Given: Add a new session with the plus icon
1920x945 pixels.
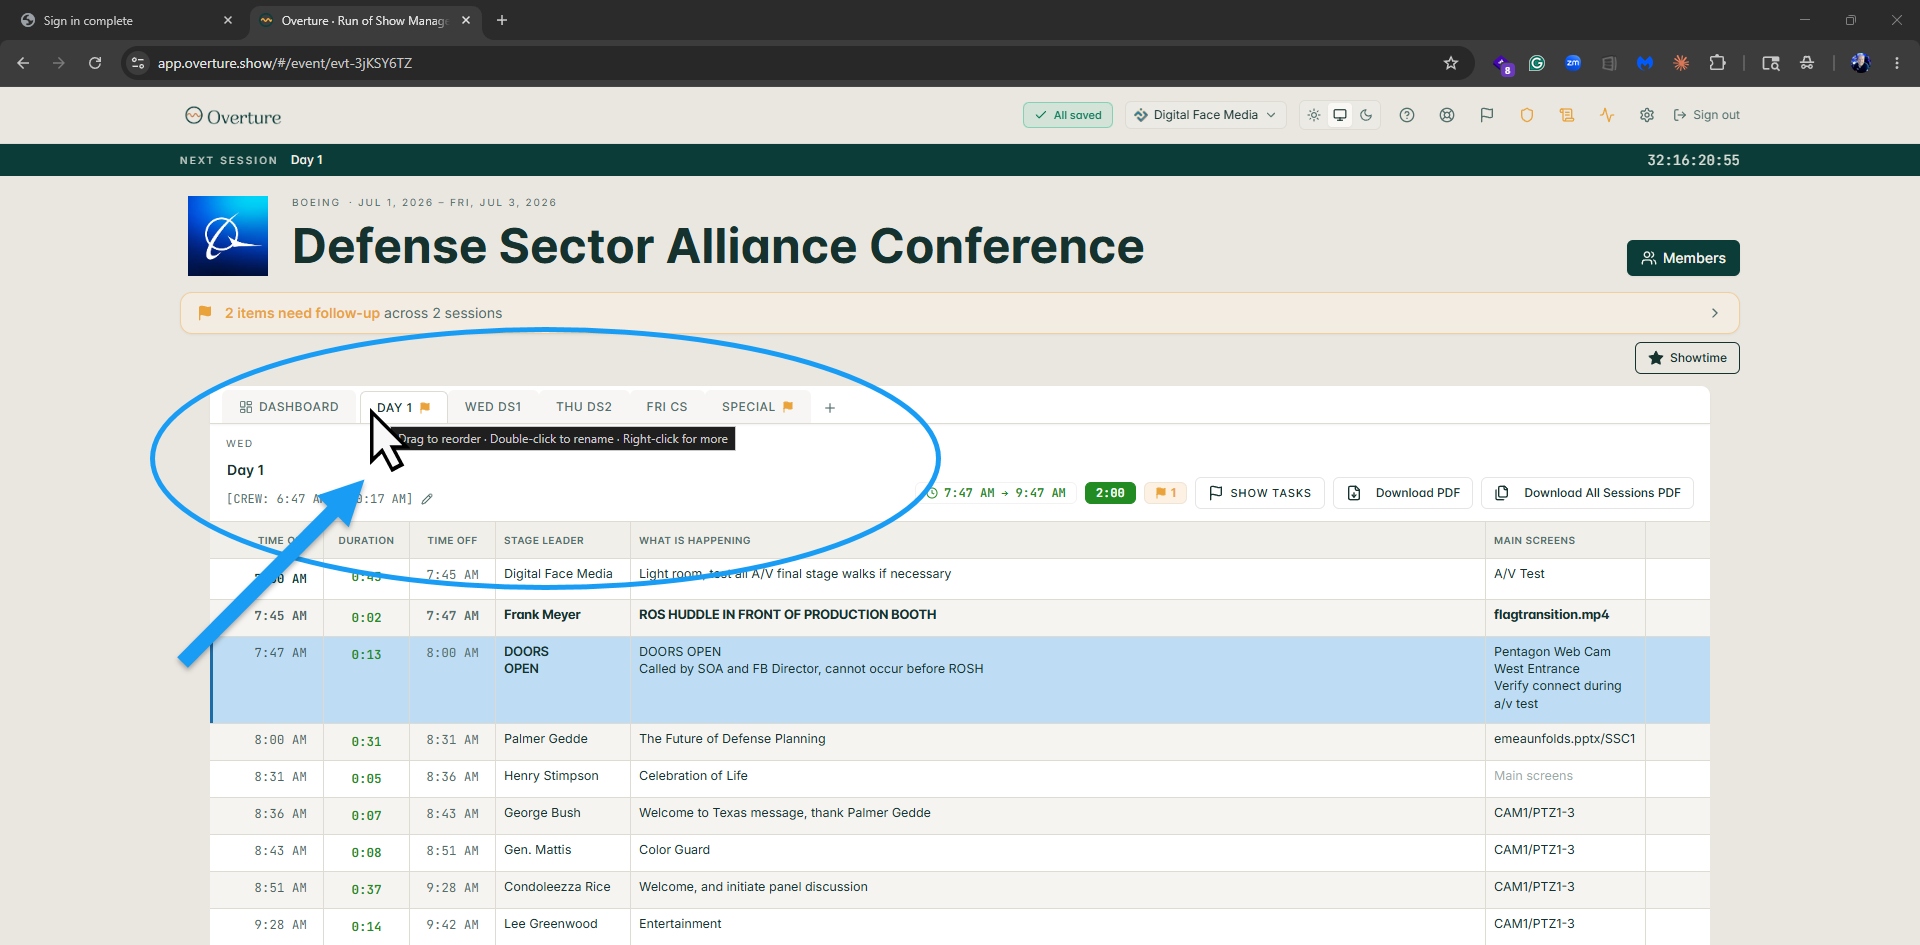Looking at the screenshot, I should [830, 408].
